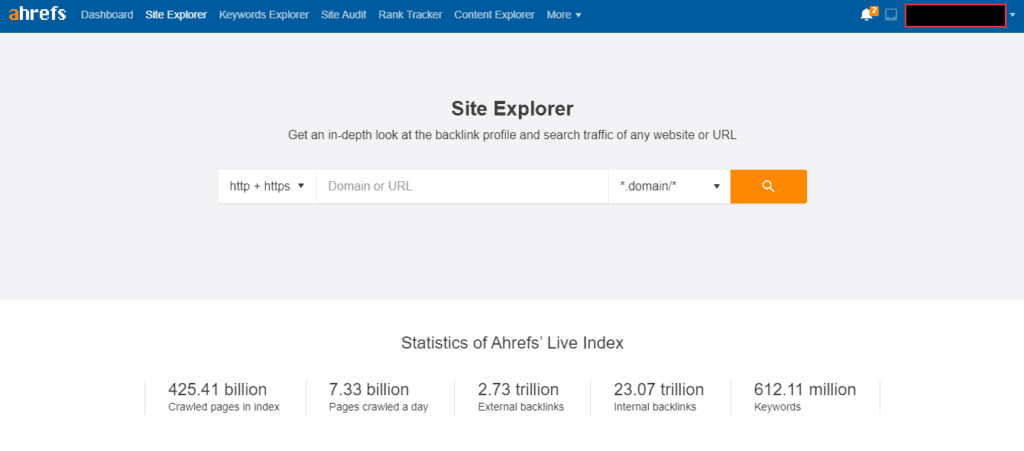The image size is (1024, 451).
Task: Open Content Explorer
Action: point(494,15)
